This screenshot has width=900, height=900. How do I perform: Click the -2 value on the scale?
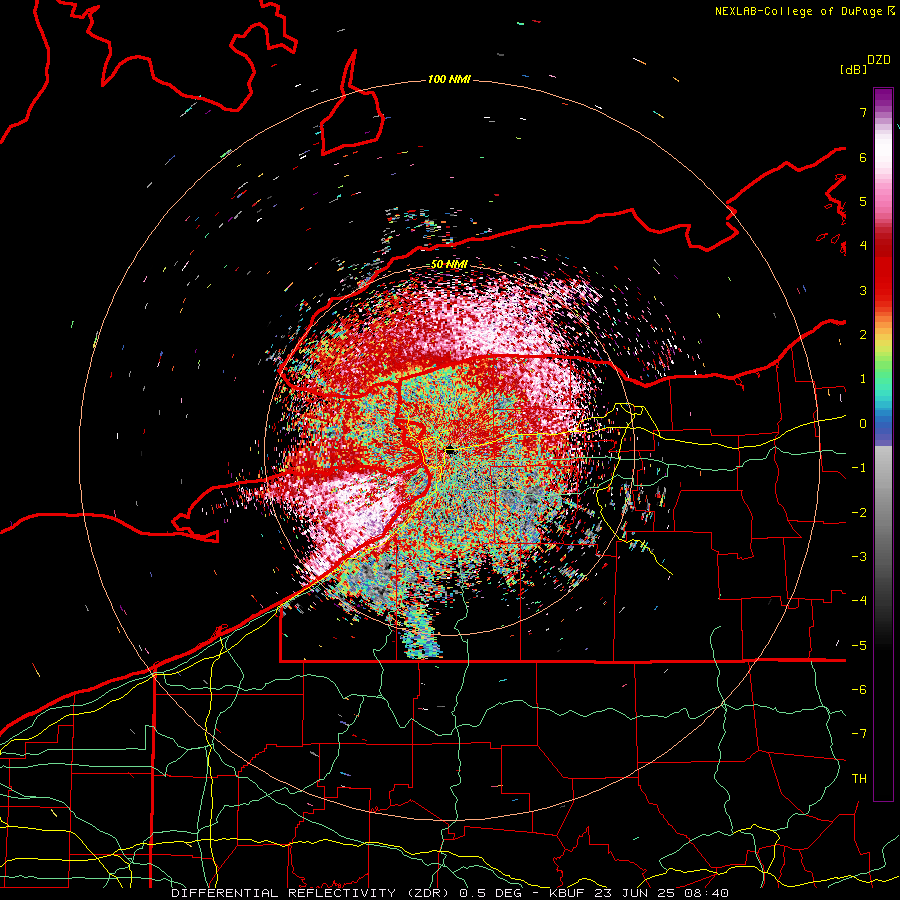point(859,513)
